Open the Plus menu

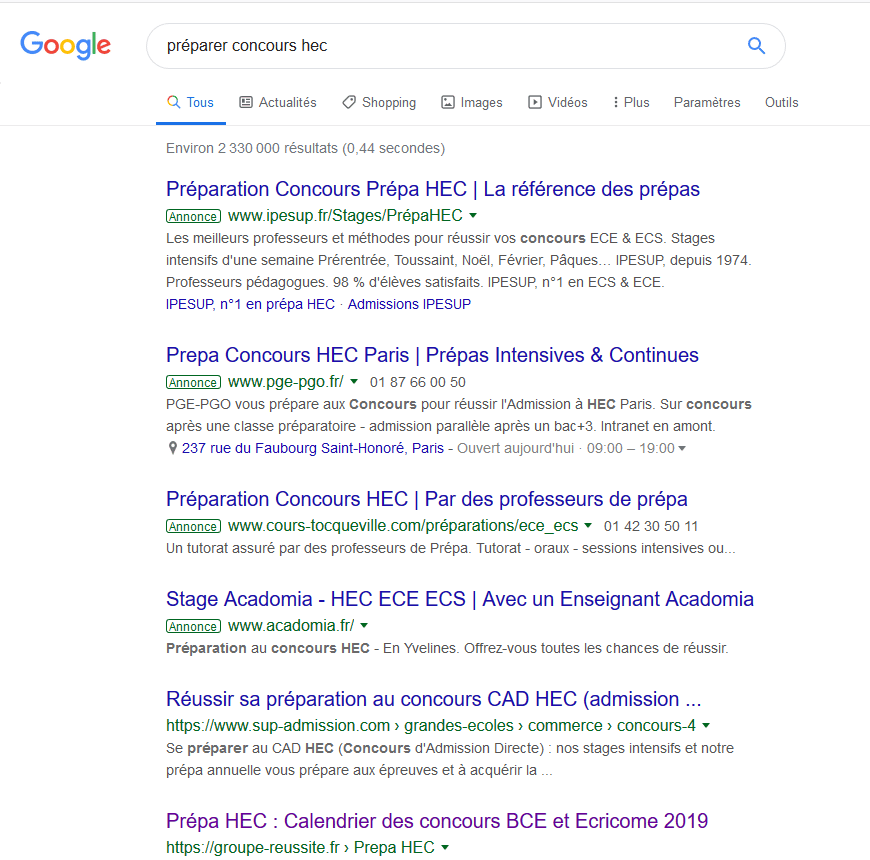[631, 103]
